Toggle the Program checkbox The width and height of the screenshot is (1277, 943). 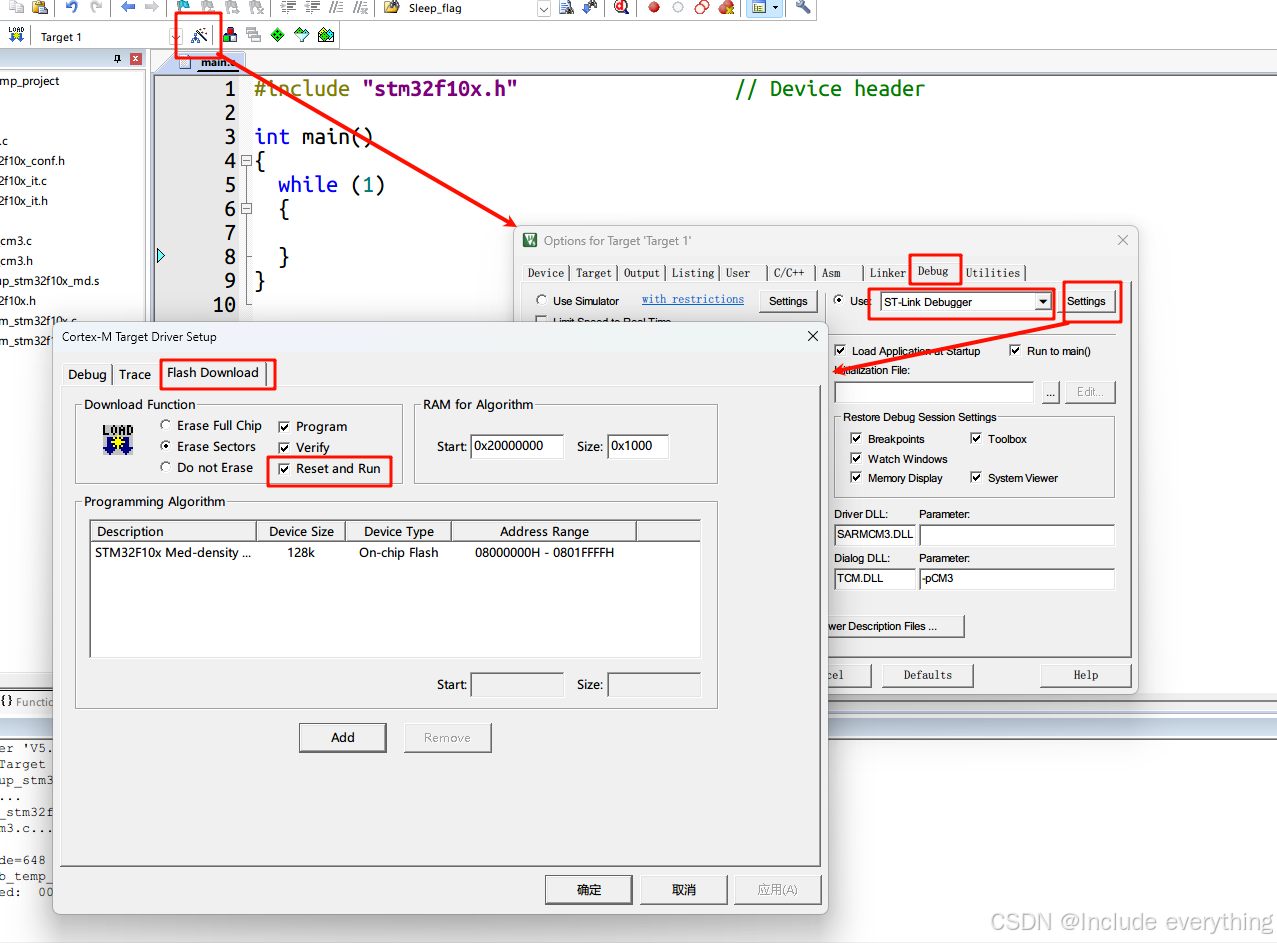[x=285, y=427]
